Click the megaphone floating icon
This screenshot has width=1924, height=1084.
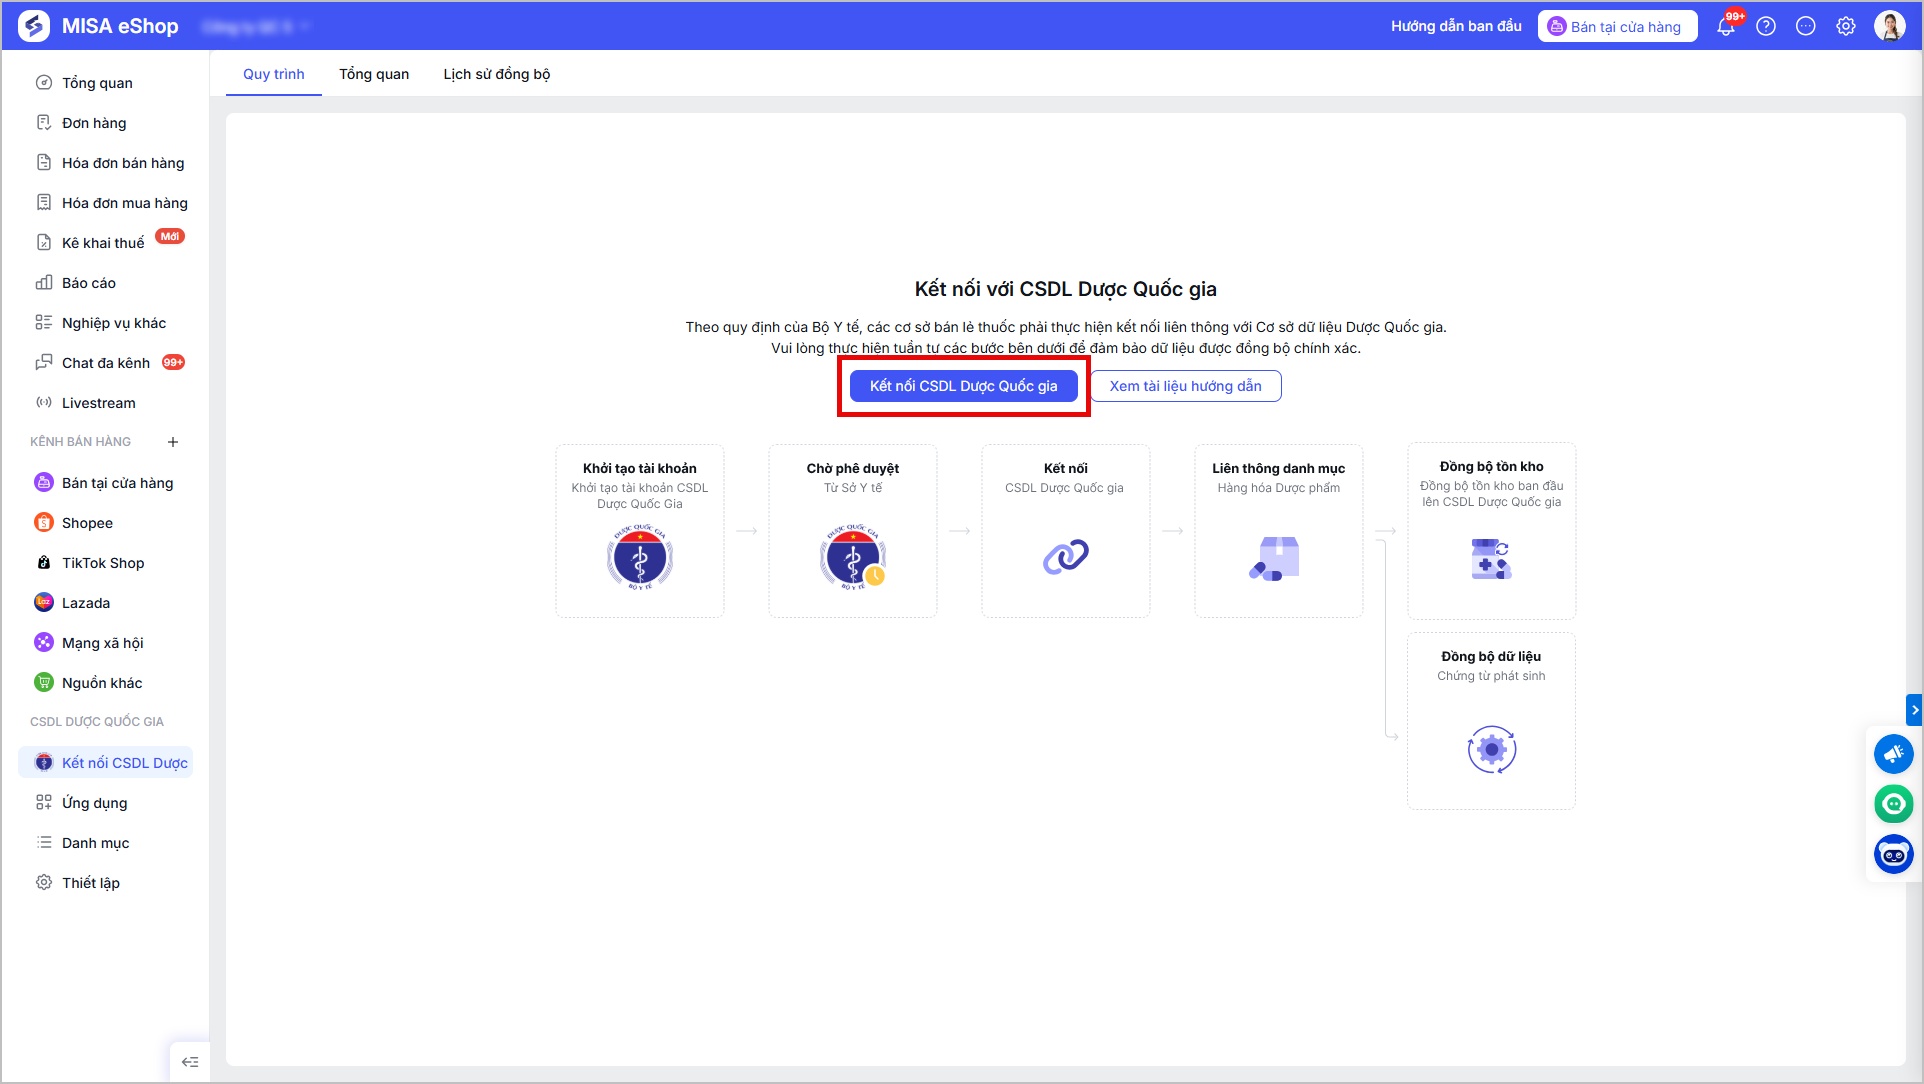1894,754
